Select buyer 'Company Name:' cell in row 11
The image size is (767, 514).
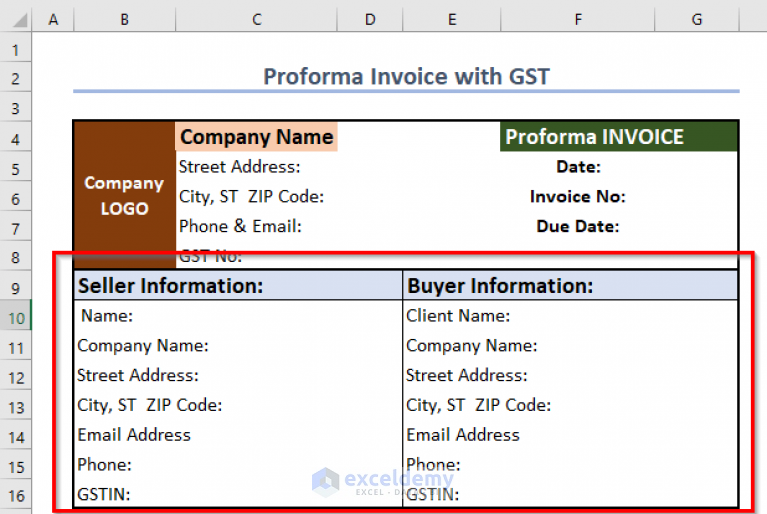click(570, 345)
